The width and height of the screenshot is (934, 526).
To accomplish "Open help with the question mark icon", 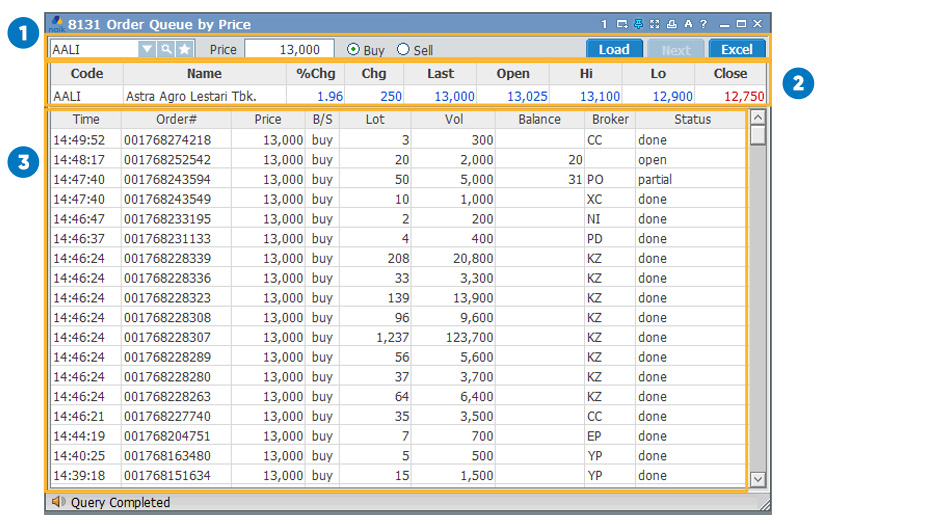I will (x=703, y=24).
